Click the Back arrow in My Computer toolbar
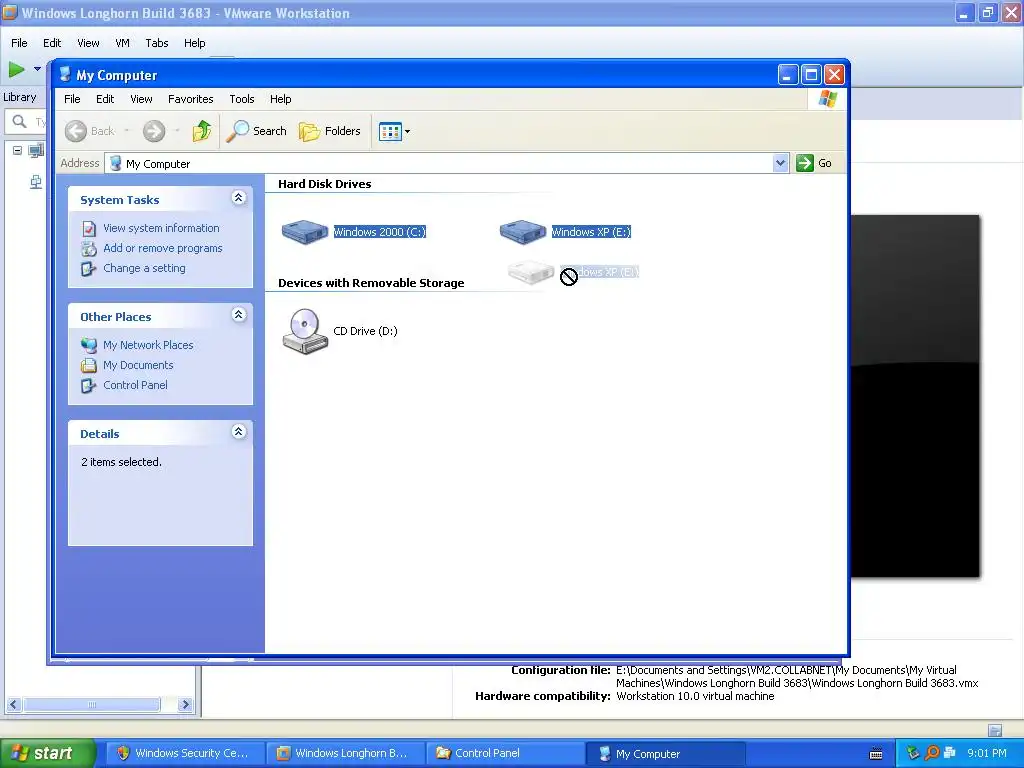 point(76,131)
